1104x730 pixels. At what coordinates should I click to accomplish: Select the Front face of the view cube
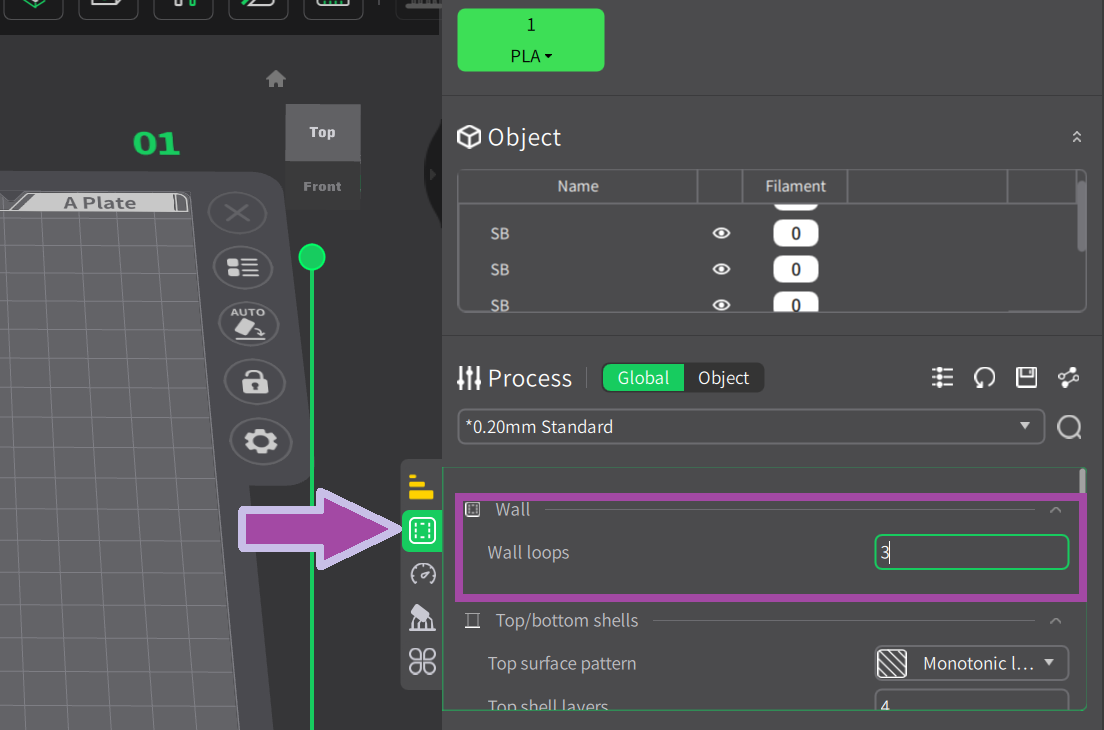[322, 186]
